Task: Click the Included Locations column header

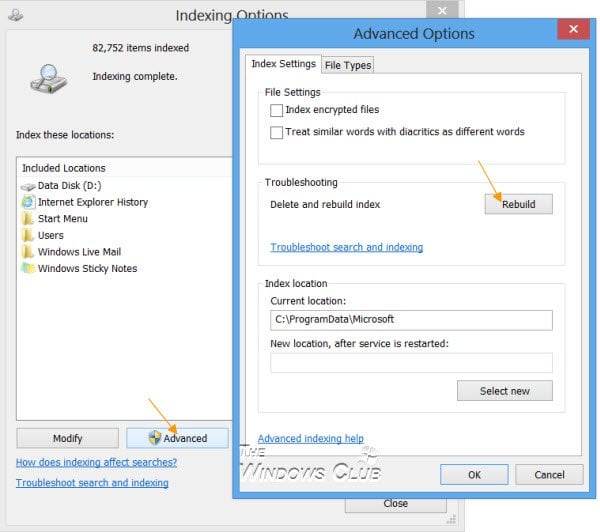Action: [x=124, y=168]
